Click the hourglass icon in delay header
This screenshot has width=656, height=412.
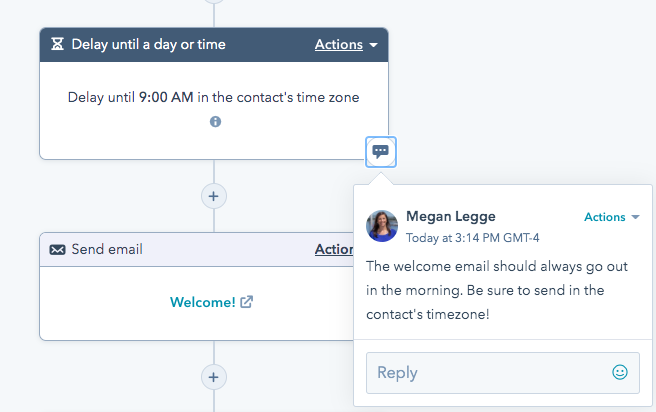click(57, 44)
